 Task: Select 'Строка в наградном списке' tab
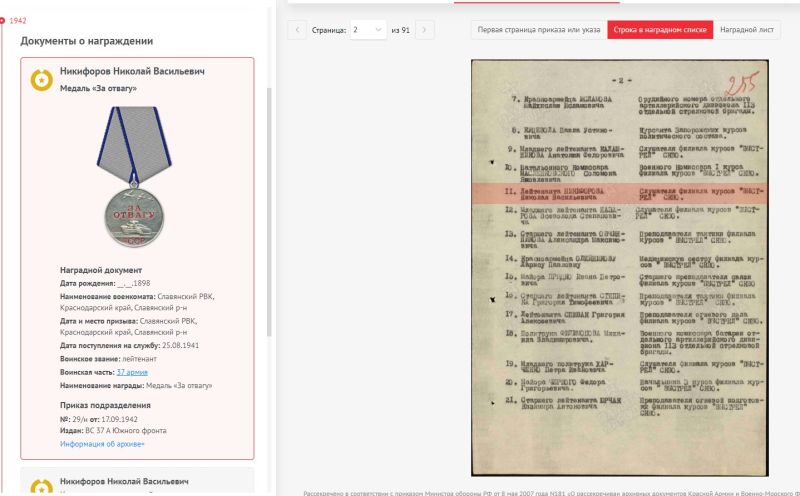click(x=660, y=30)
